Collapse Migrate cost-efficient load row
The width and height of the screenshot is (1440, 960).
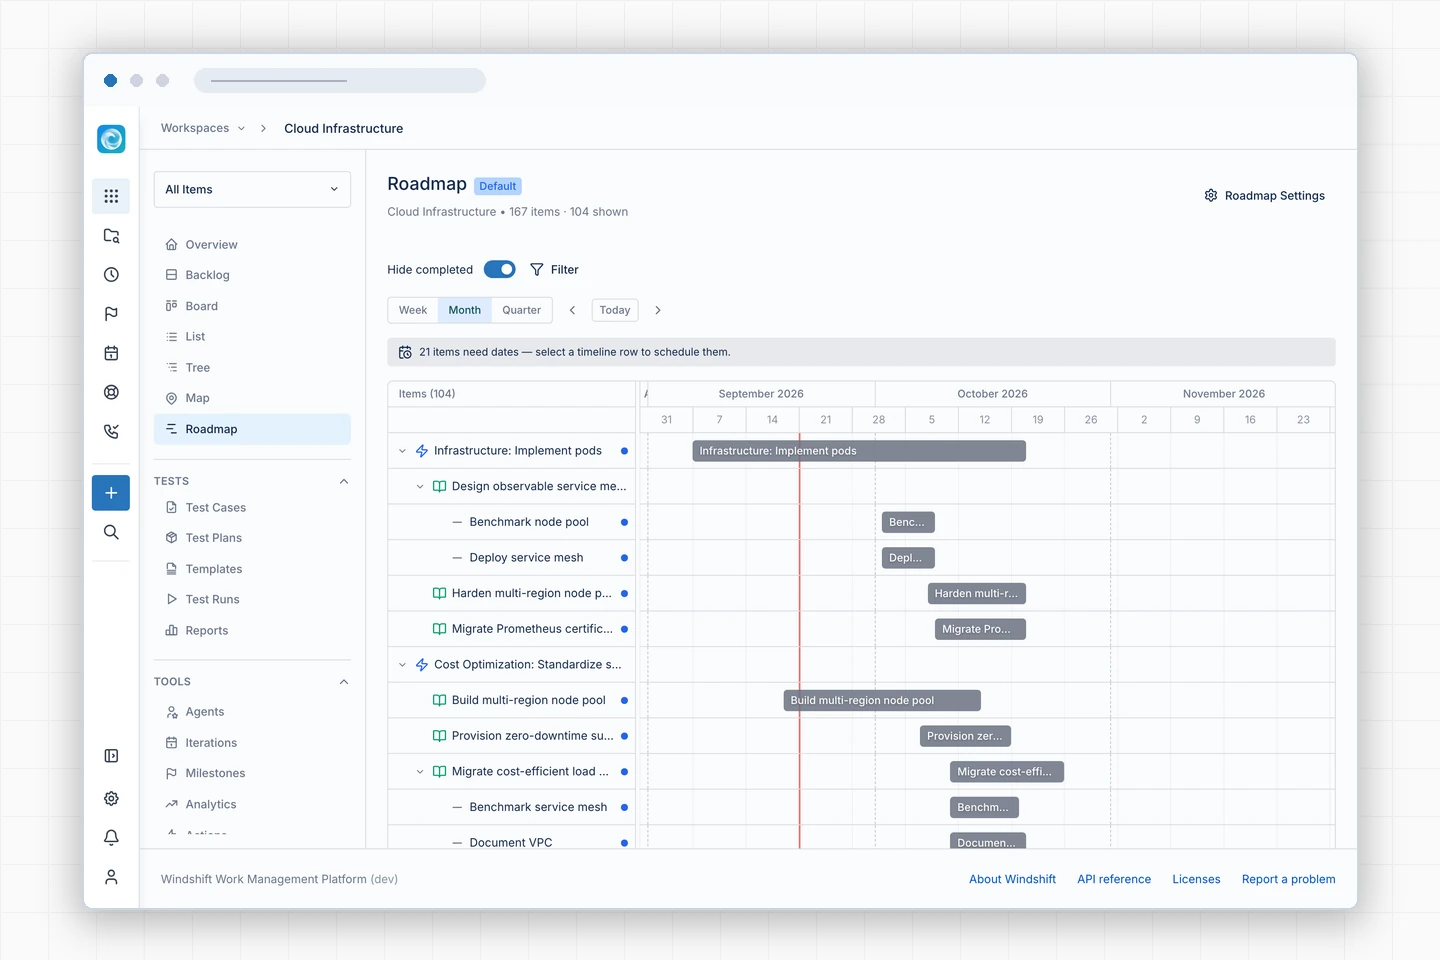click(420, 772)
